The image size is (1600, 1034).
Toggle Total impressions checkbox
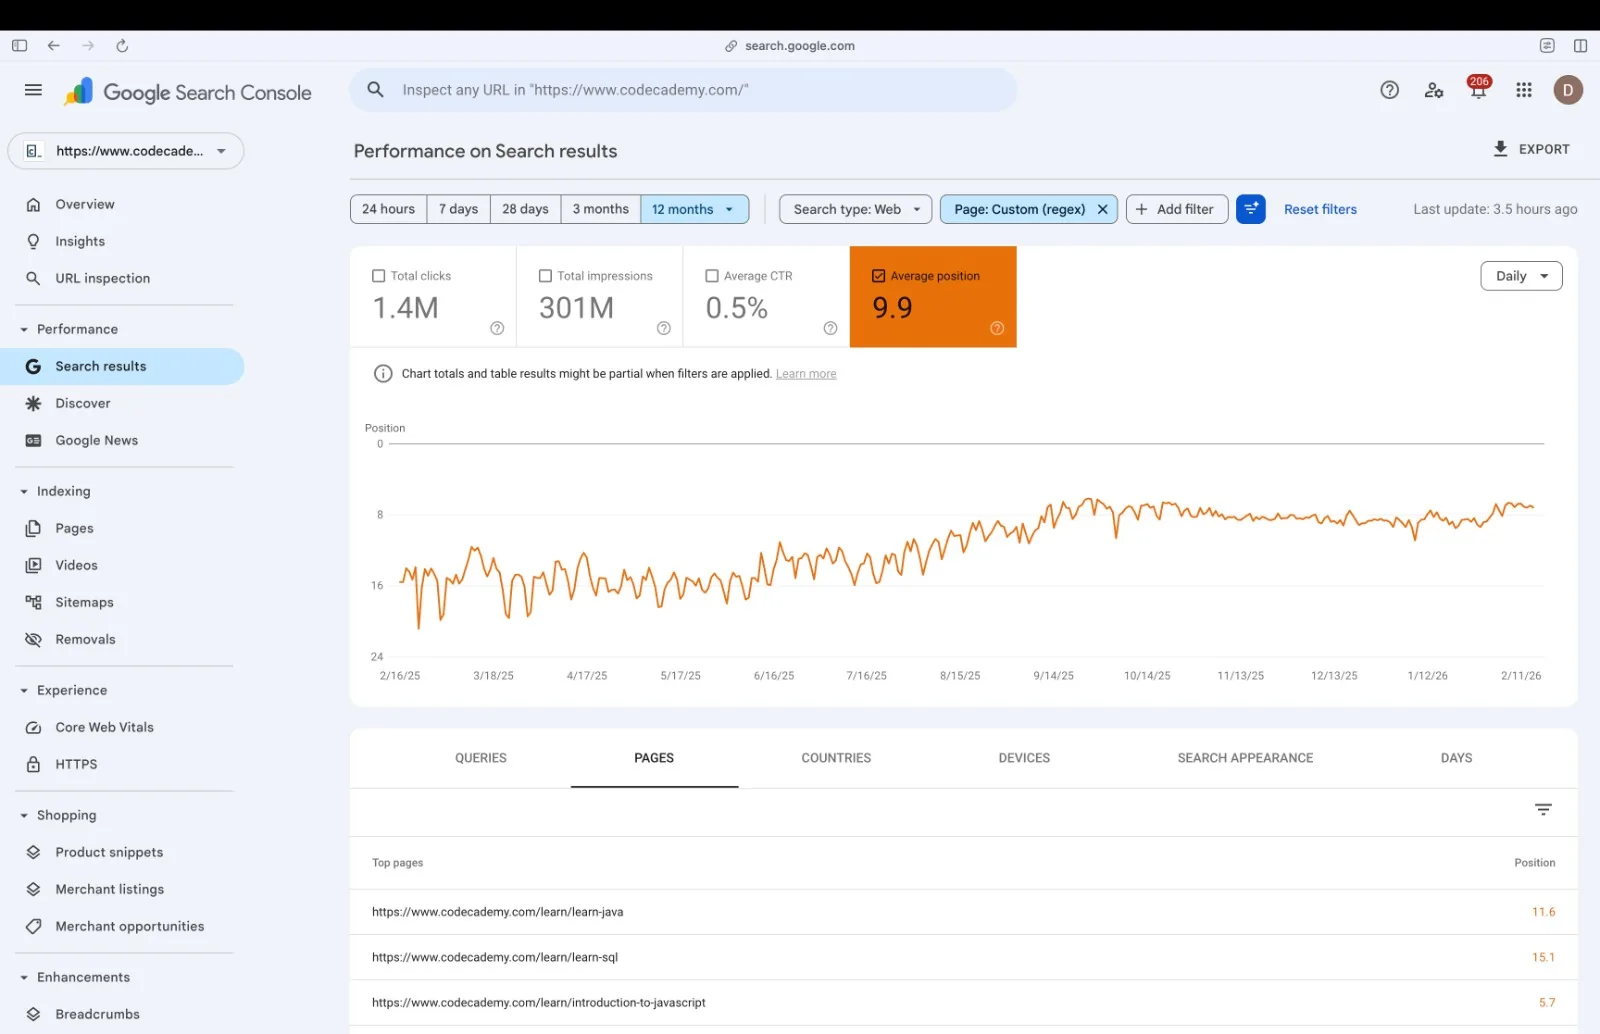pos(545,276)
